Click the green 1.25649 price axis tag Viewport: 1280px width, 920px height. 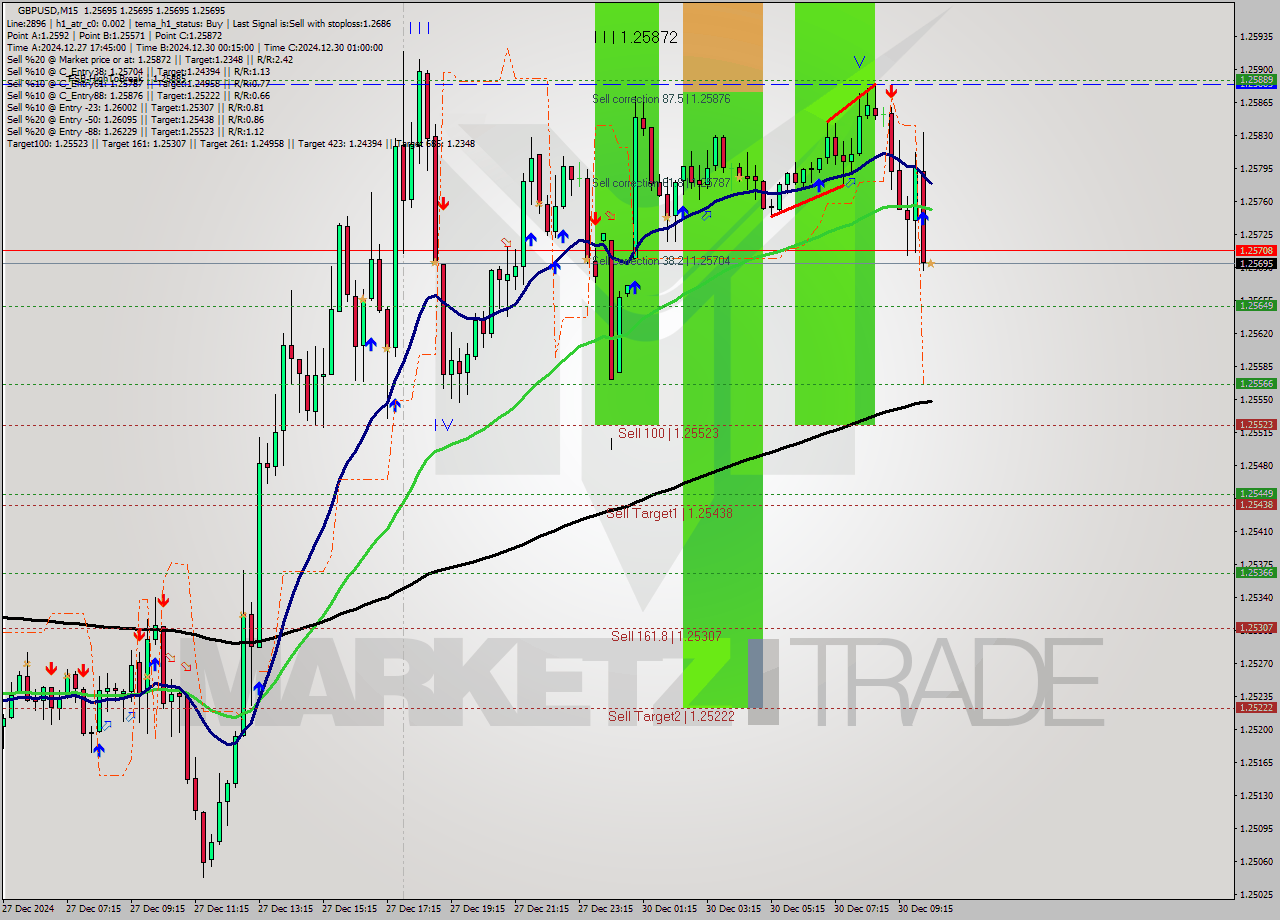(x=1256, y=306)
